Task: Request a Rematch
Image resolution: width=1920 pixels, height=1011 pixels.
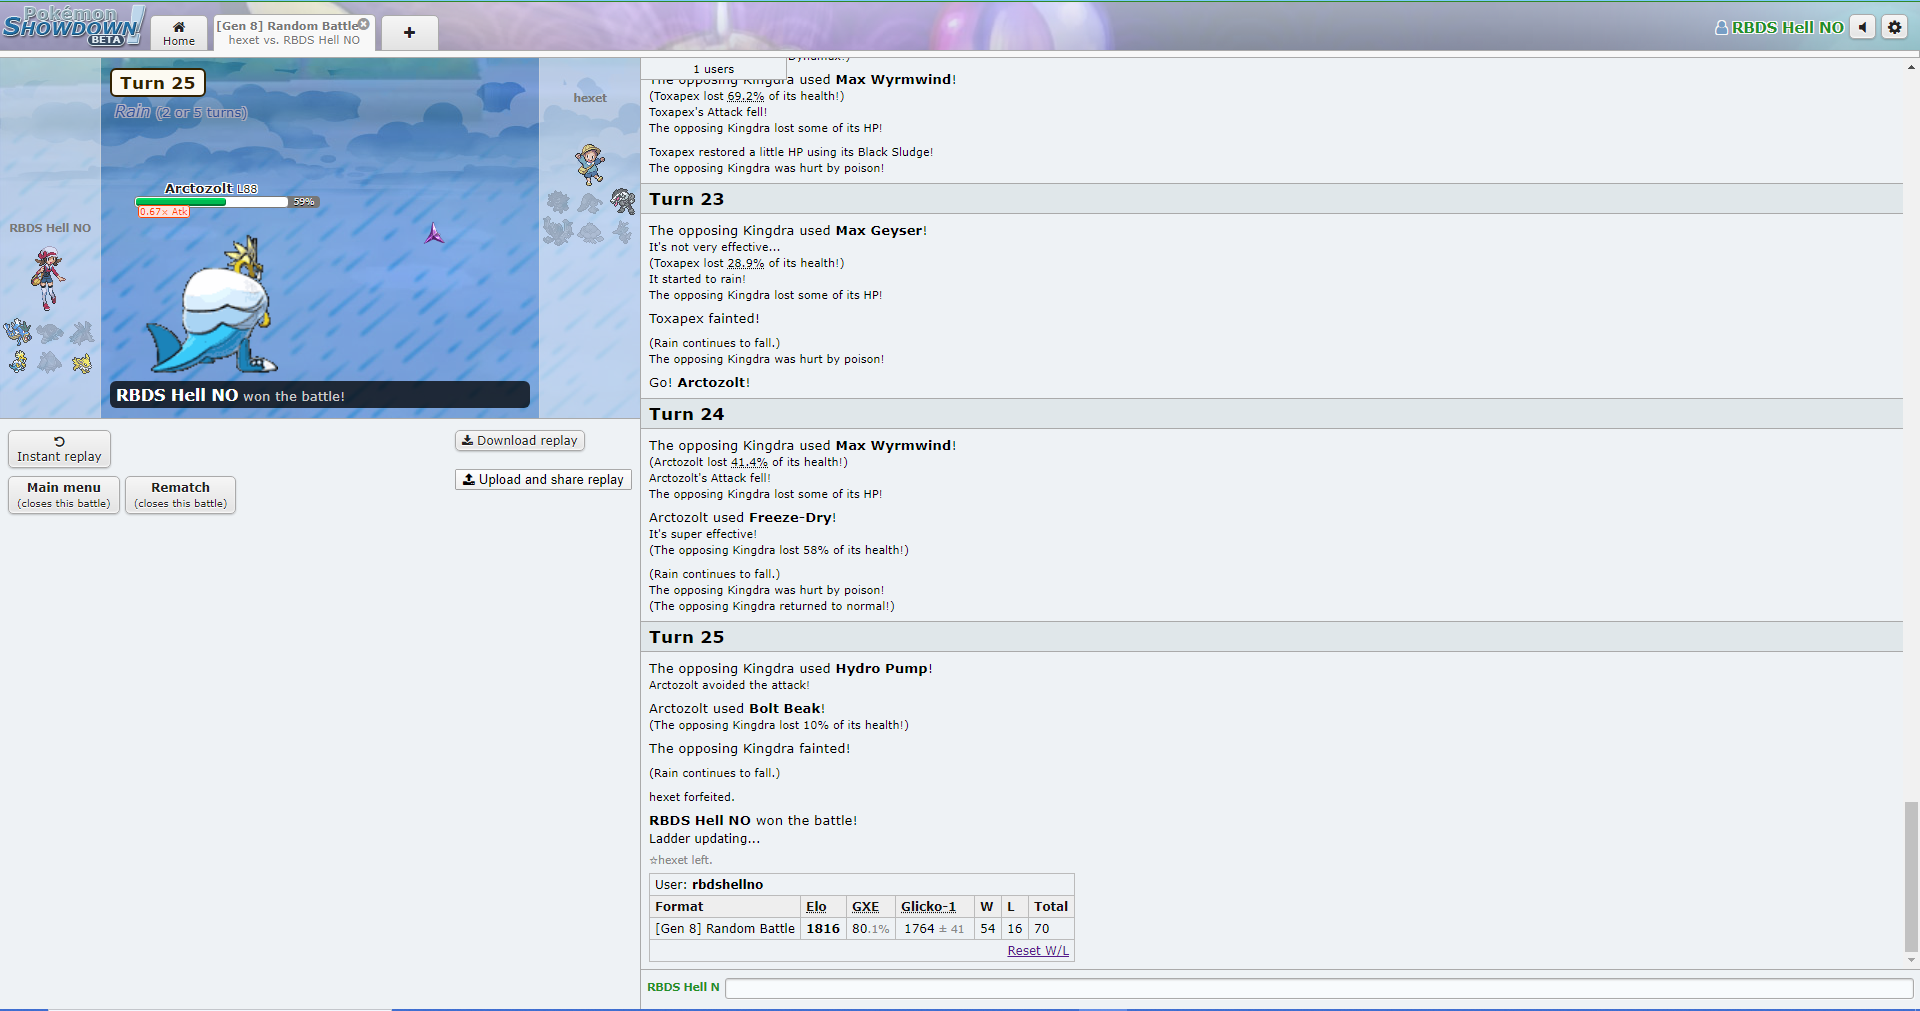Action: (180, 495)
